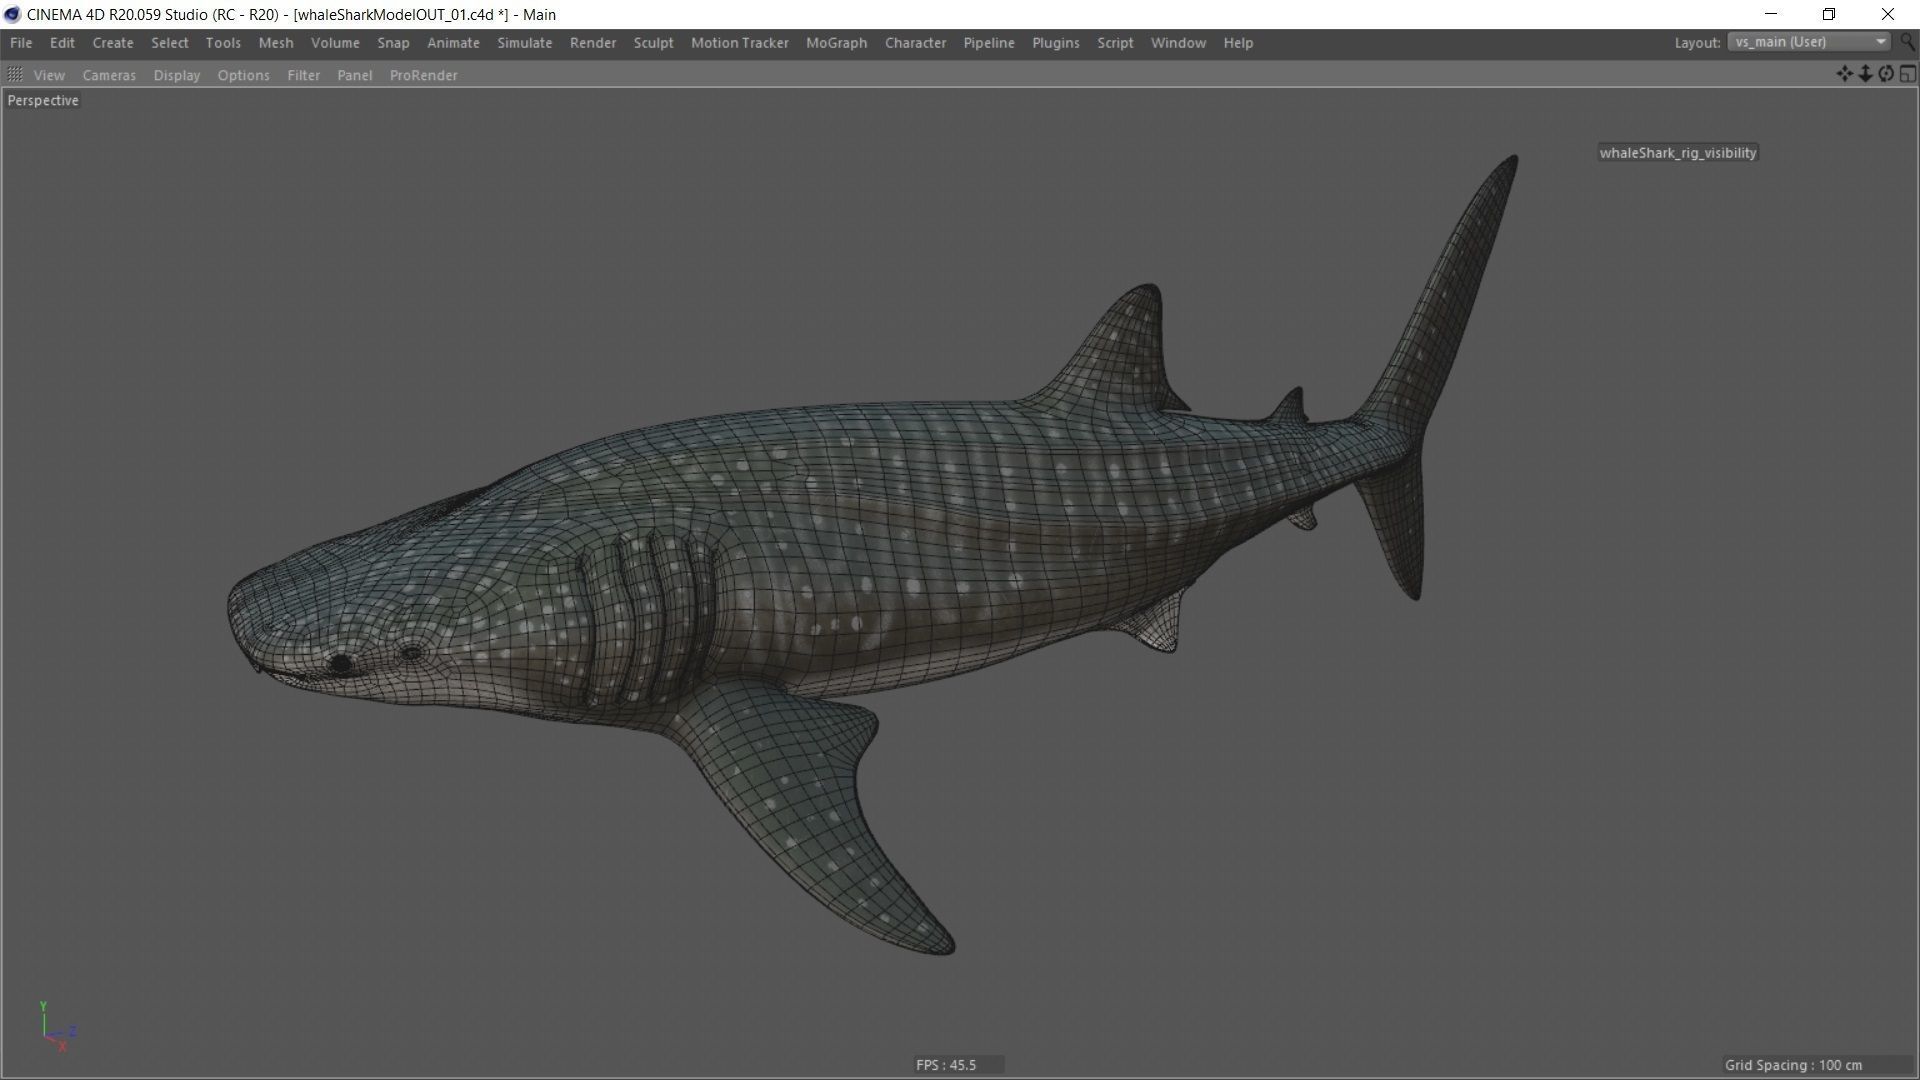The width and height of the screenshot is (1920, 1080).
Task: Click the XYZ world axis indicator
Action: pos(58,1027)
